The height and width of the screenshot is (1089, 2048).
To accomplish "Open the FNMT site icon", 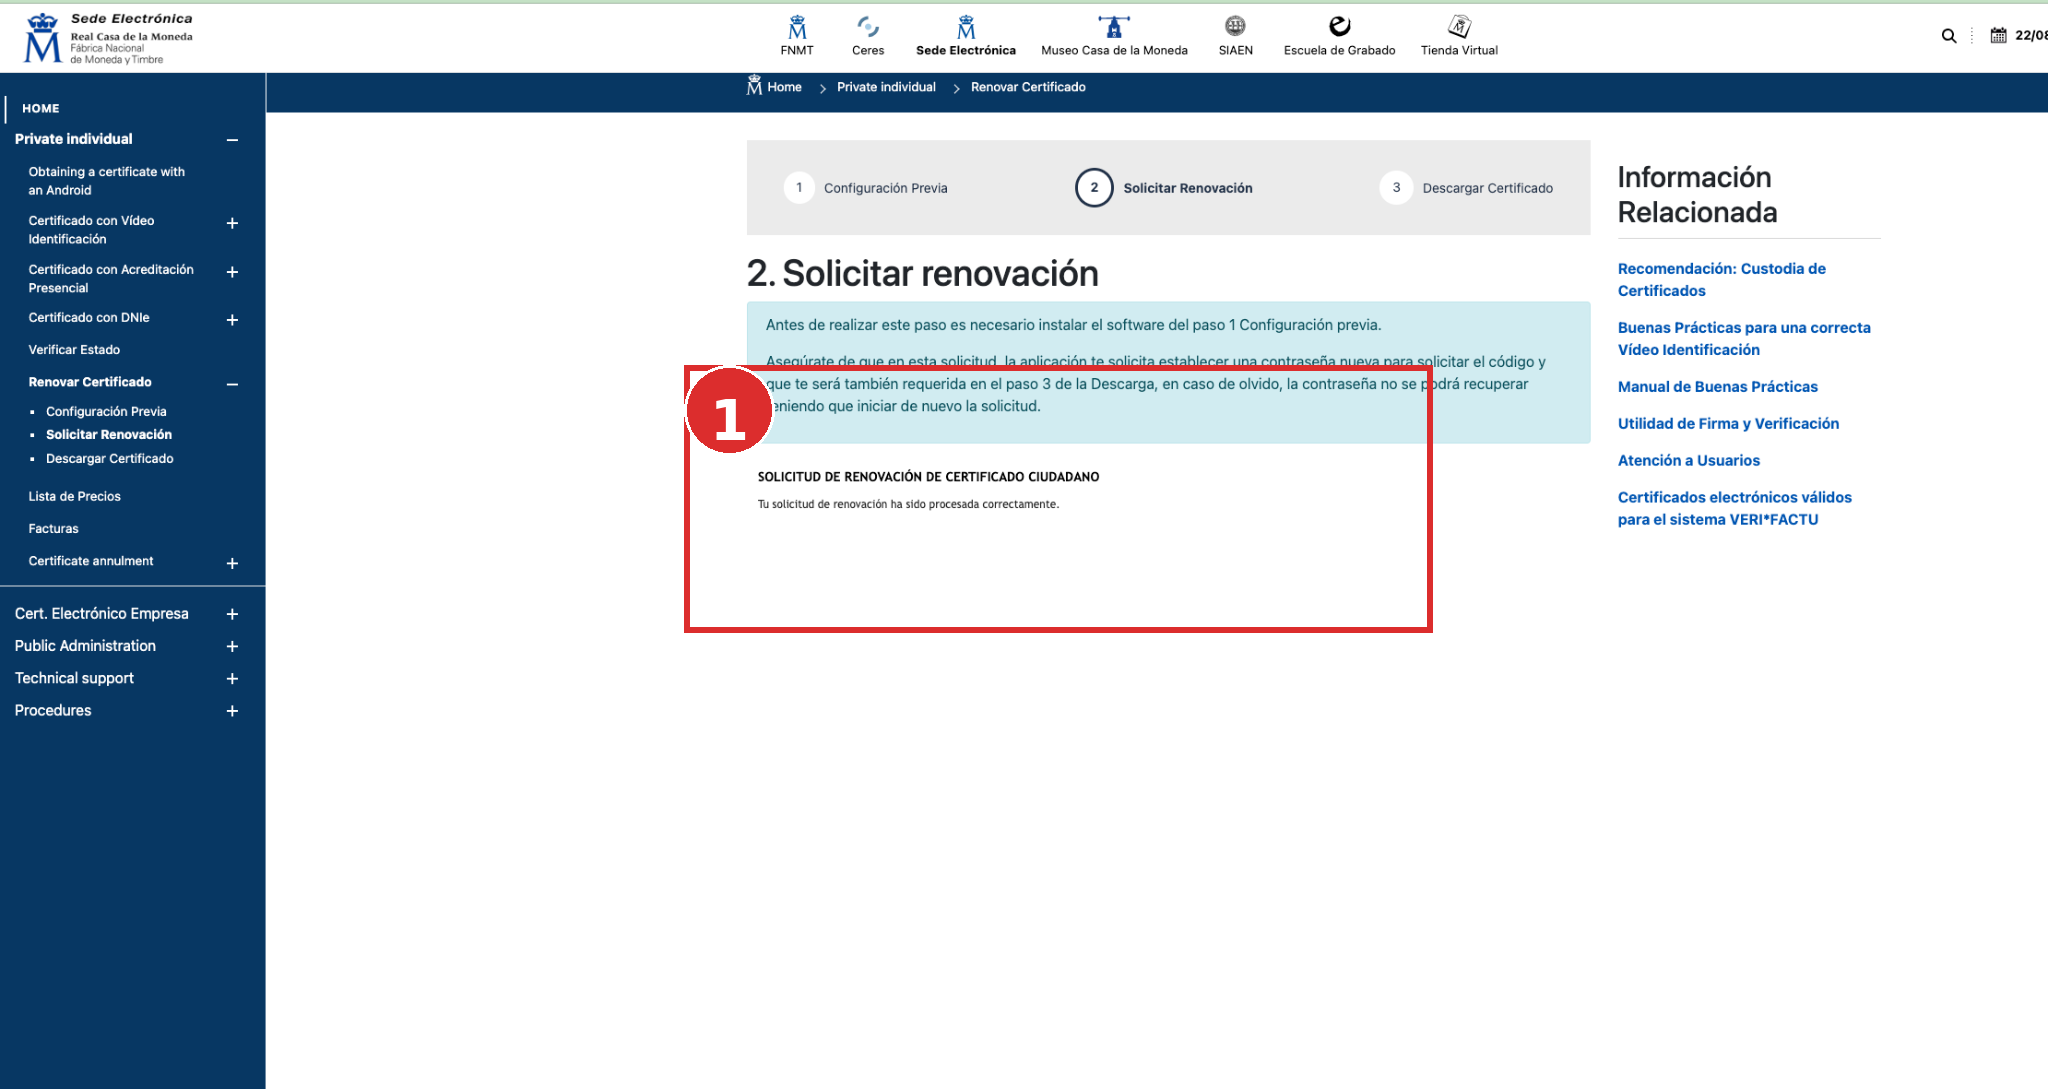I will (797, 36).
